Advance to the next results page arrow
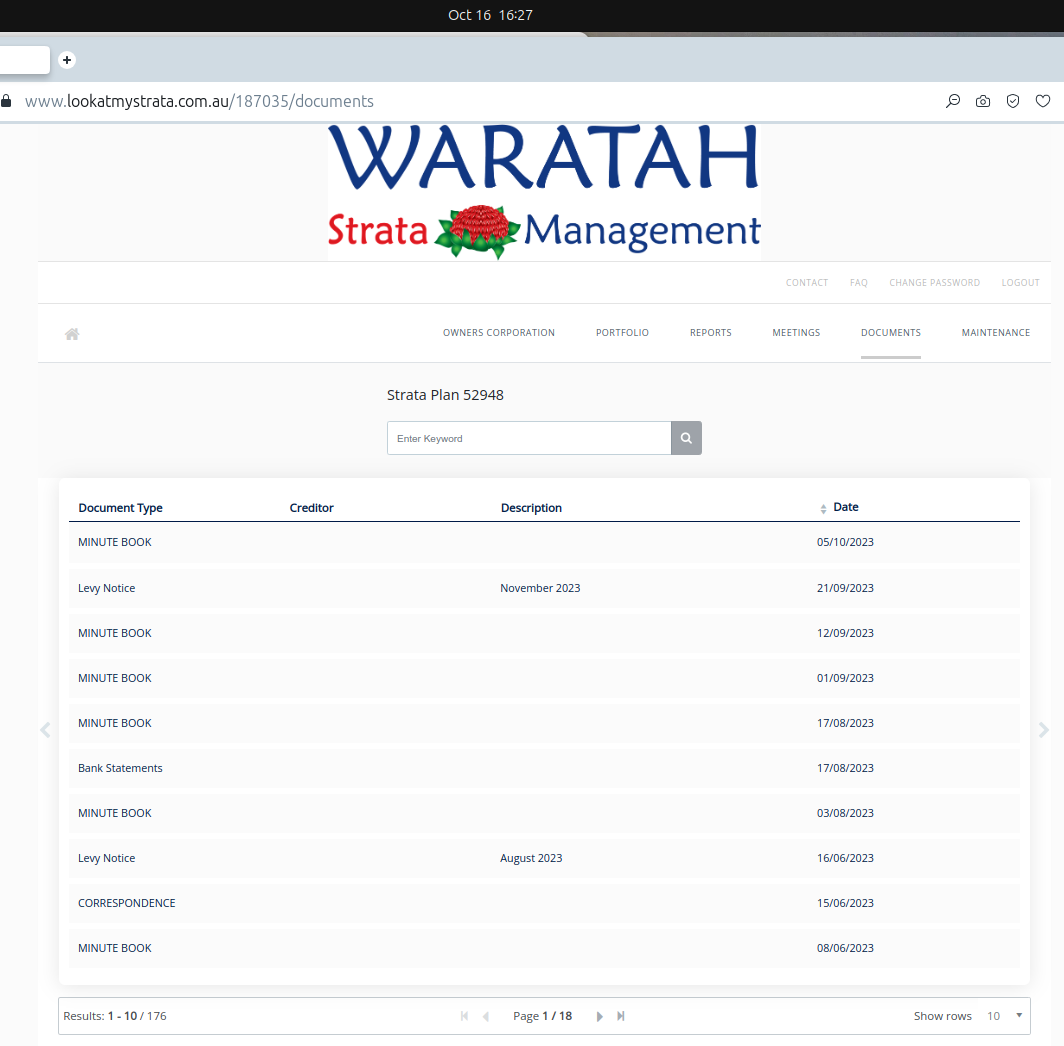This screenshot has height=1046, width=1064. [x=599, y=1016]
